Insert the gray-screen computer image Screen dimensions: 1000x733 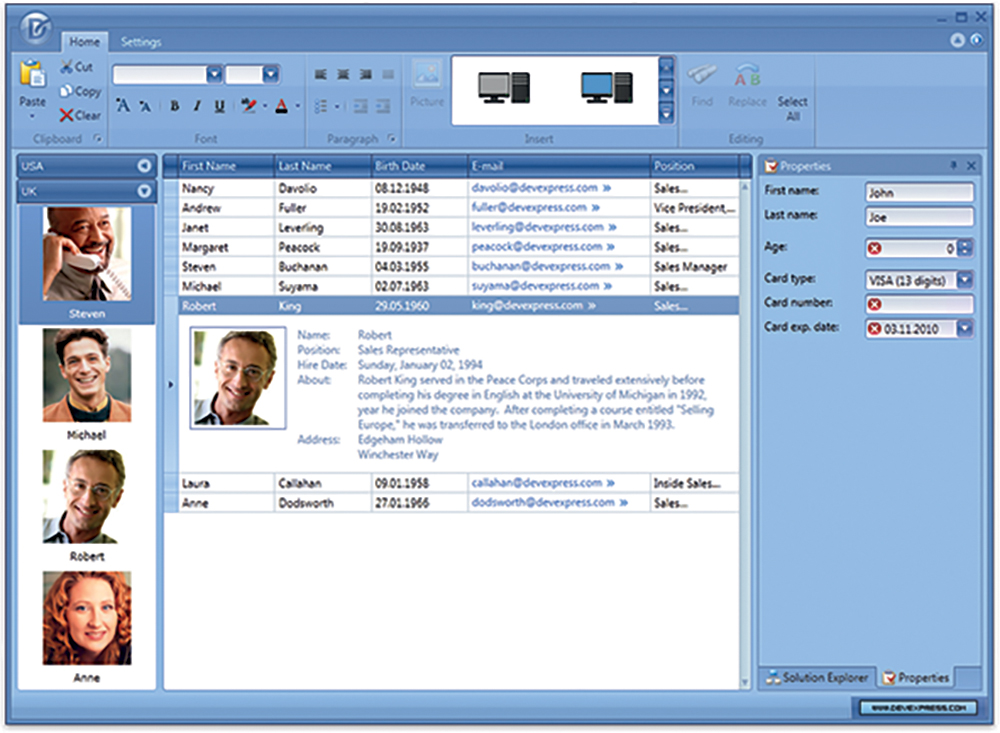pos(503,89)
